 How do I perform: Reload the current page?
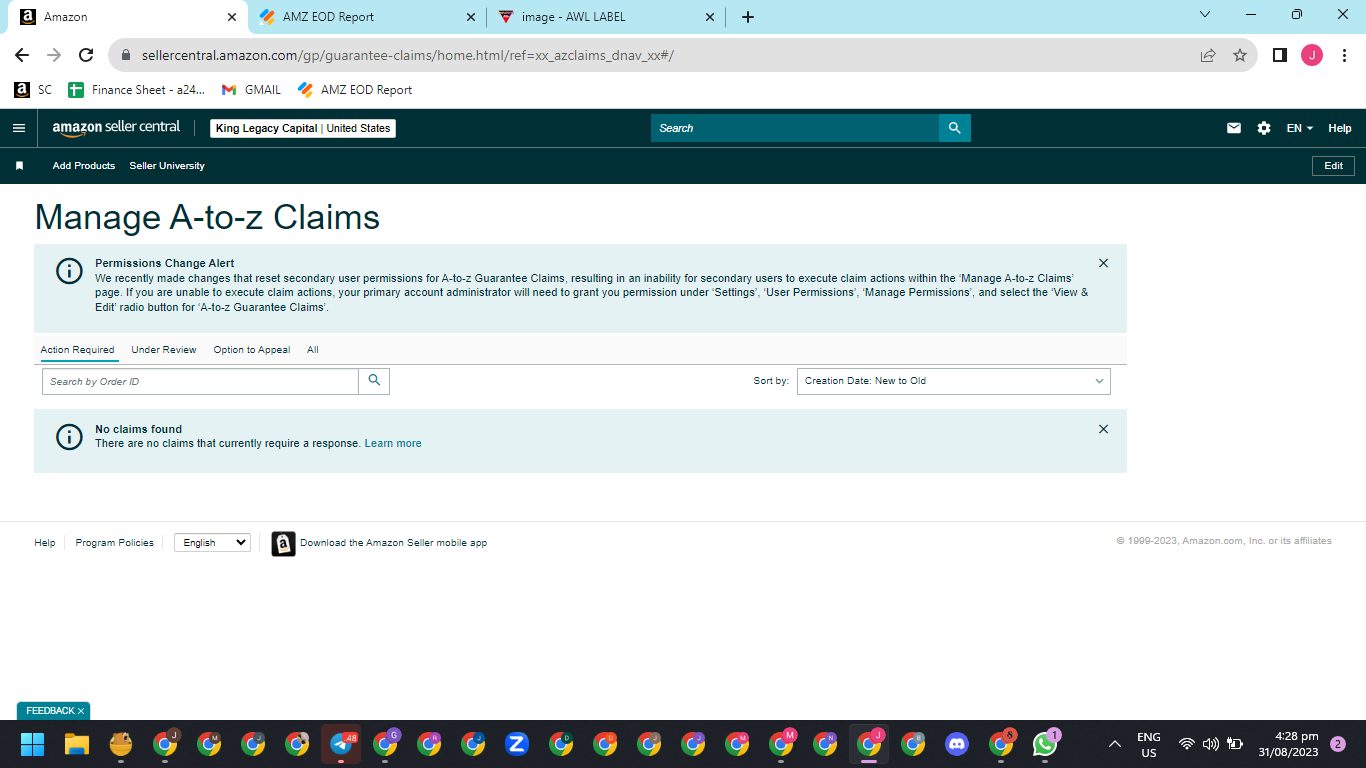point(86,55)
